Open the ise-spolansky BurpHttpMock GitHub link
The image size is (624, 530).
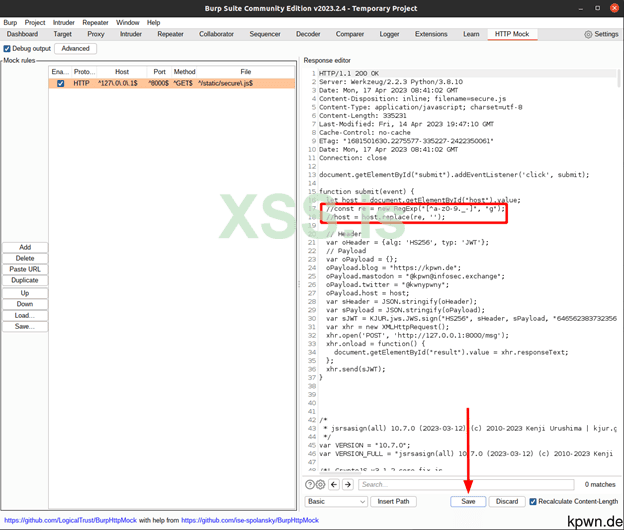coord(250,520)
